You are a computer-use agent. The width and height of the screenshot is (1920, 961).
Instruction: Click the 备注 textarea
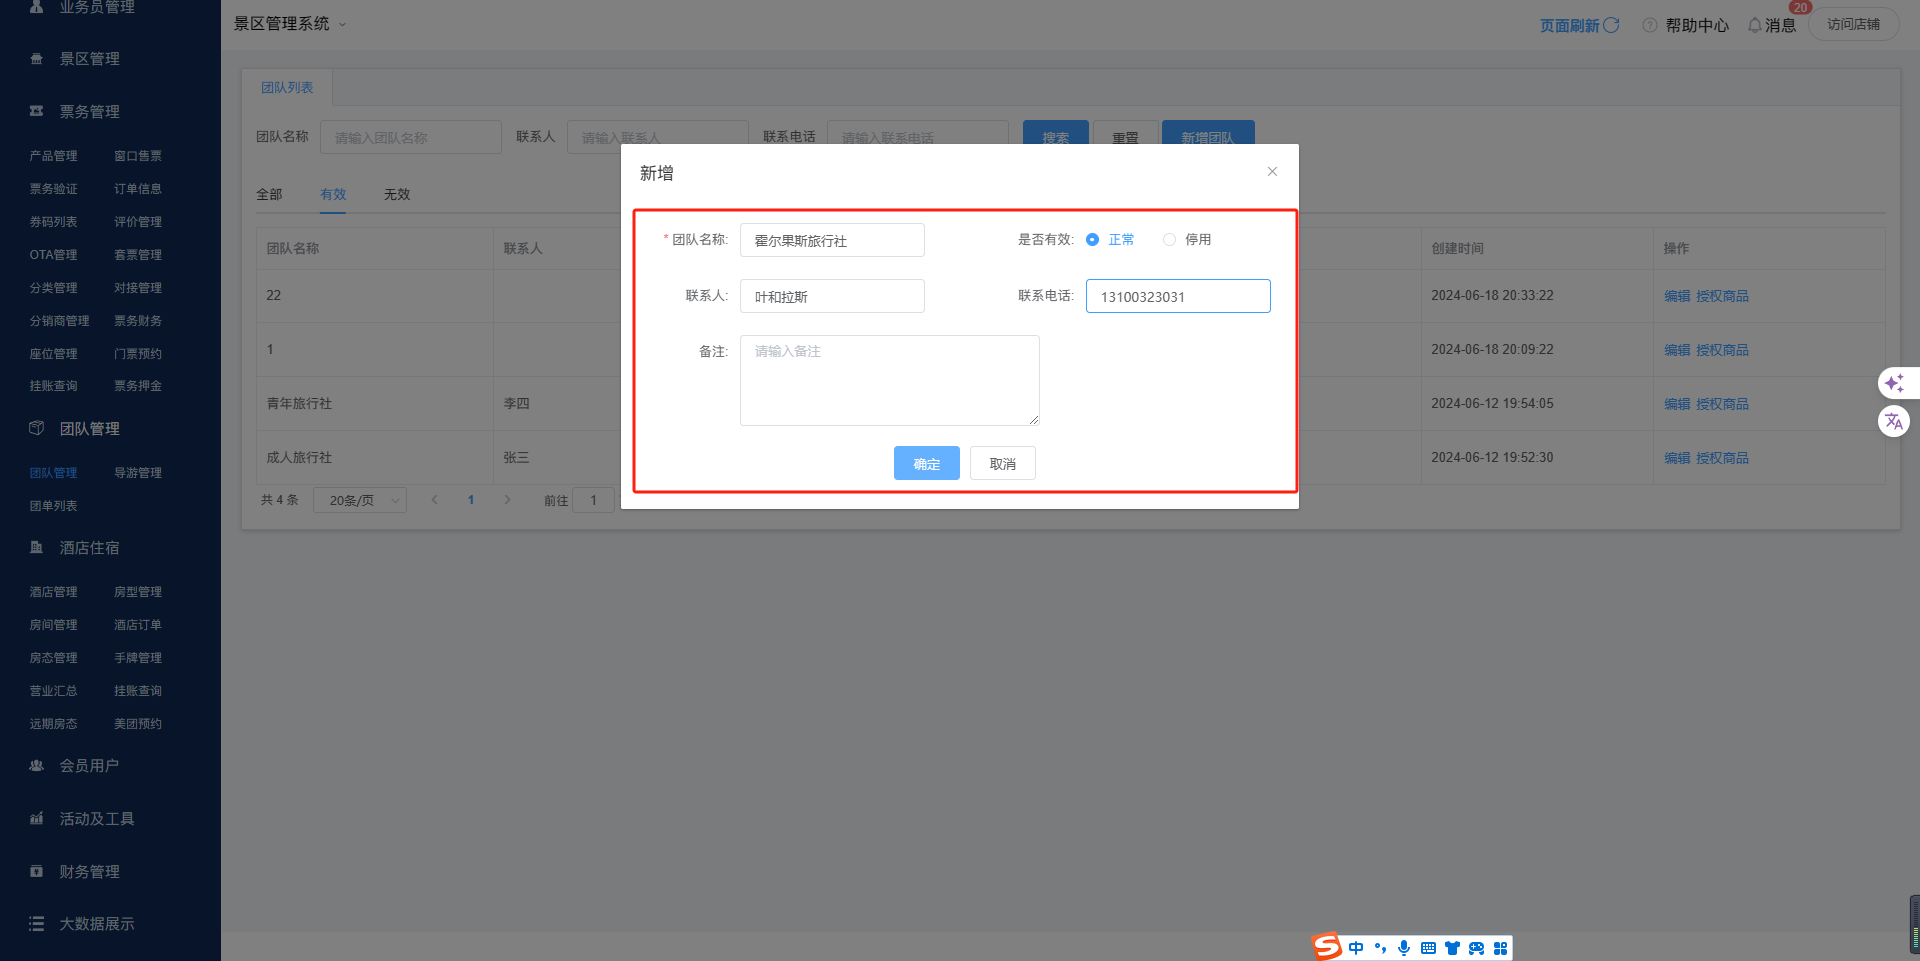(889, 380)
